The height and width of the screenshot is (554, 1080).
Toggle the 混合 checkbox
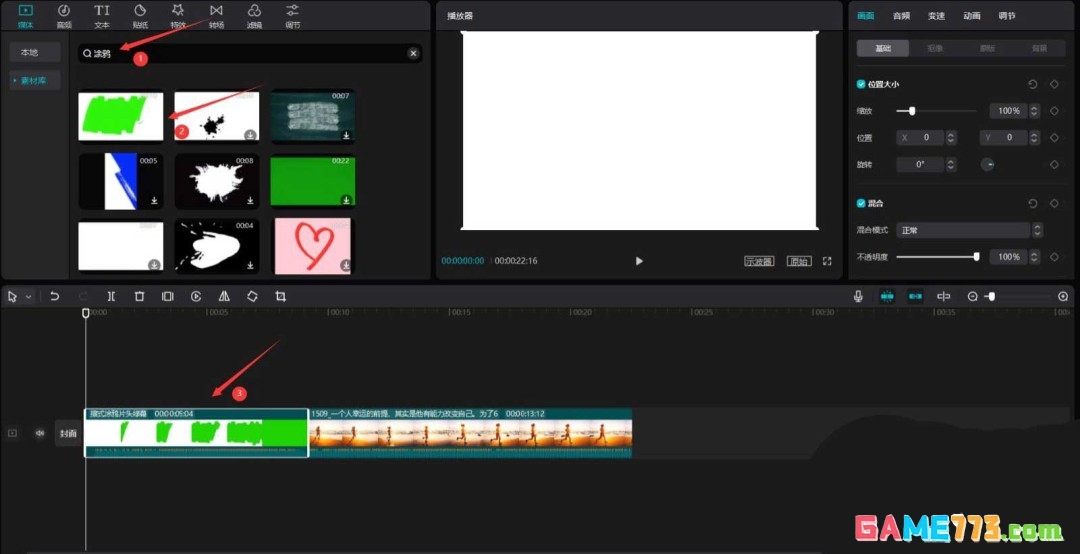click(861, 203)
